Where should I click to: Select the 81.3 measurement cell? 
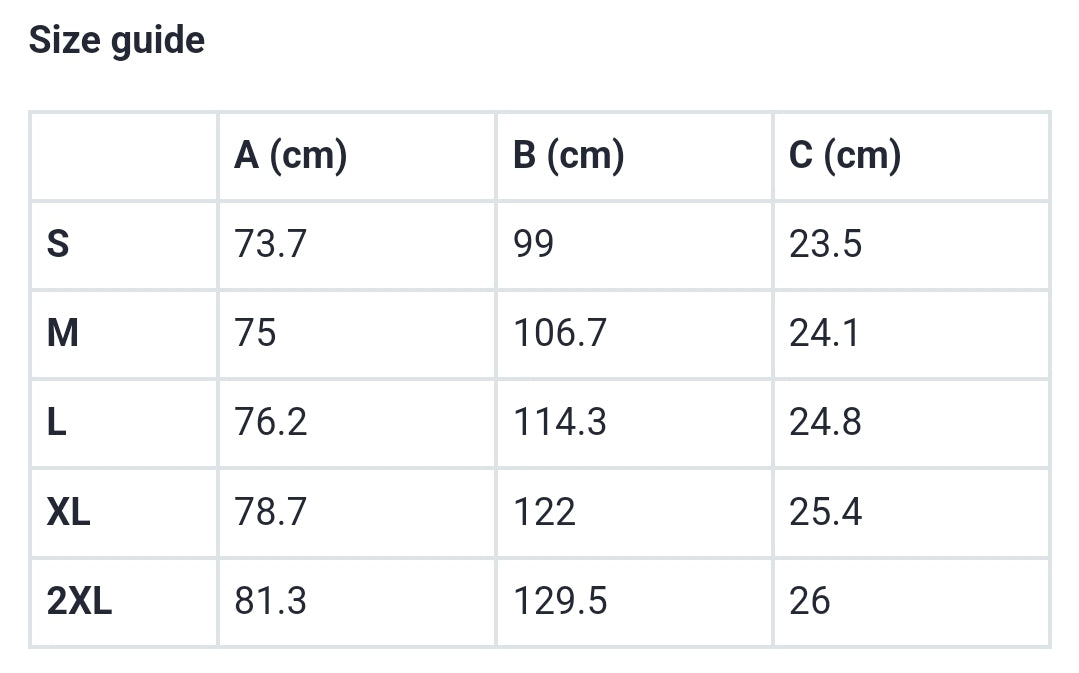270,601
